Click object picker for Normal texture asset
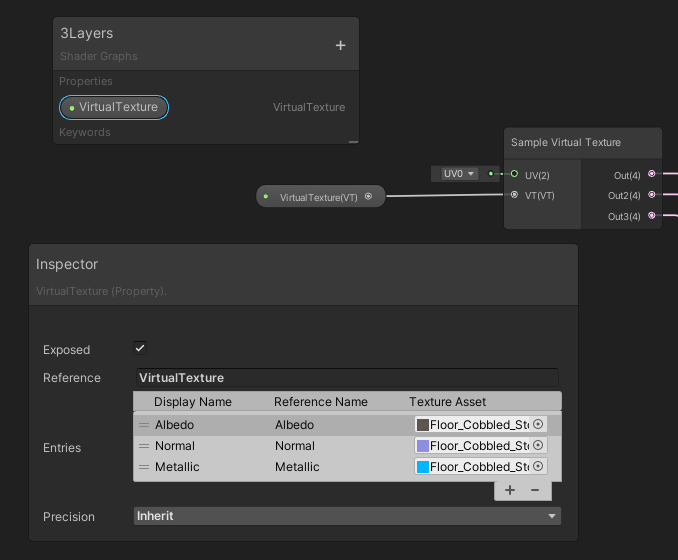Viewport: 678px width, 560px height. (538, 445)
